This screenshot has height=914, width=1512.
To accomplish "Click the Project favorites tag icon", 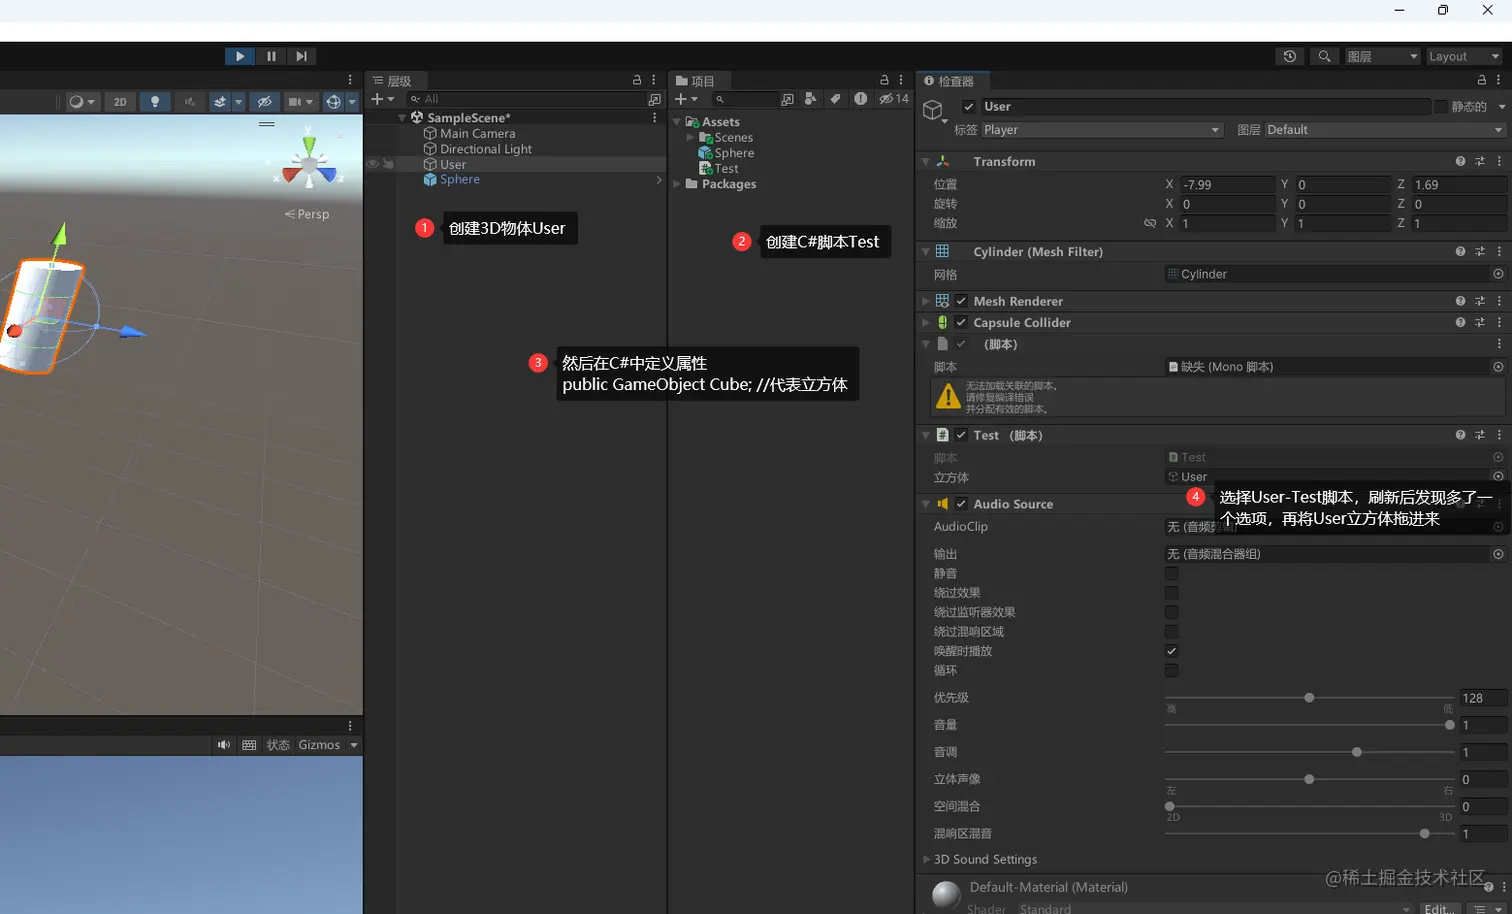I will click(835, 99).
